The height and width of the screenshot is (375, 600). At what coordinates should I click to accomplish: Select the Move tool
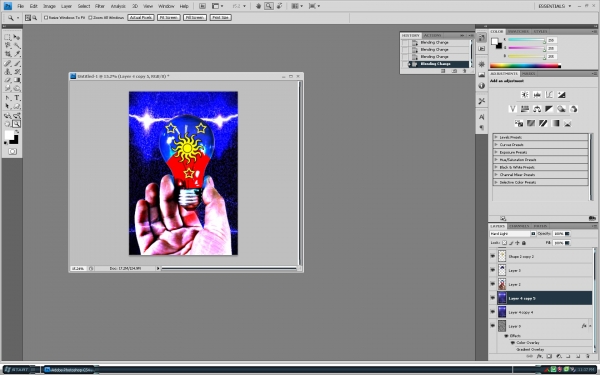pyautogui.click(x=17, y=37)
